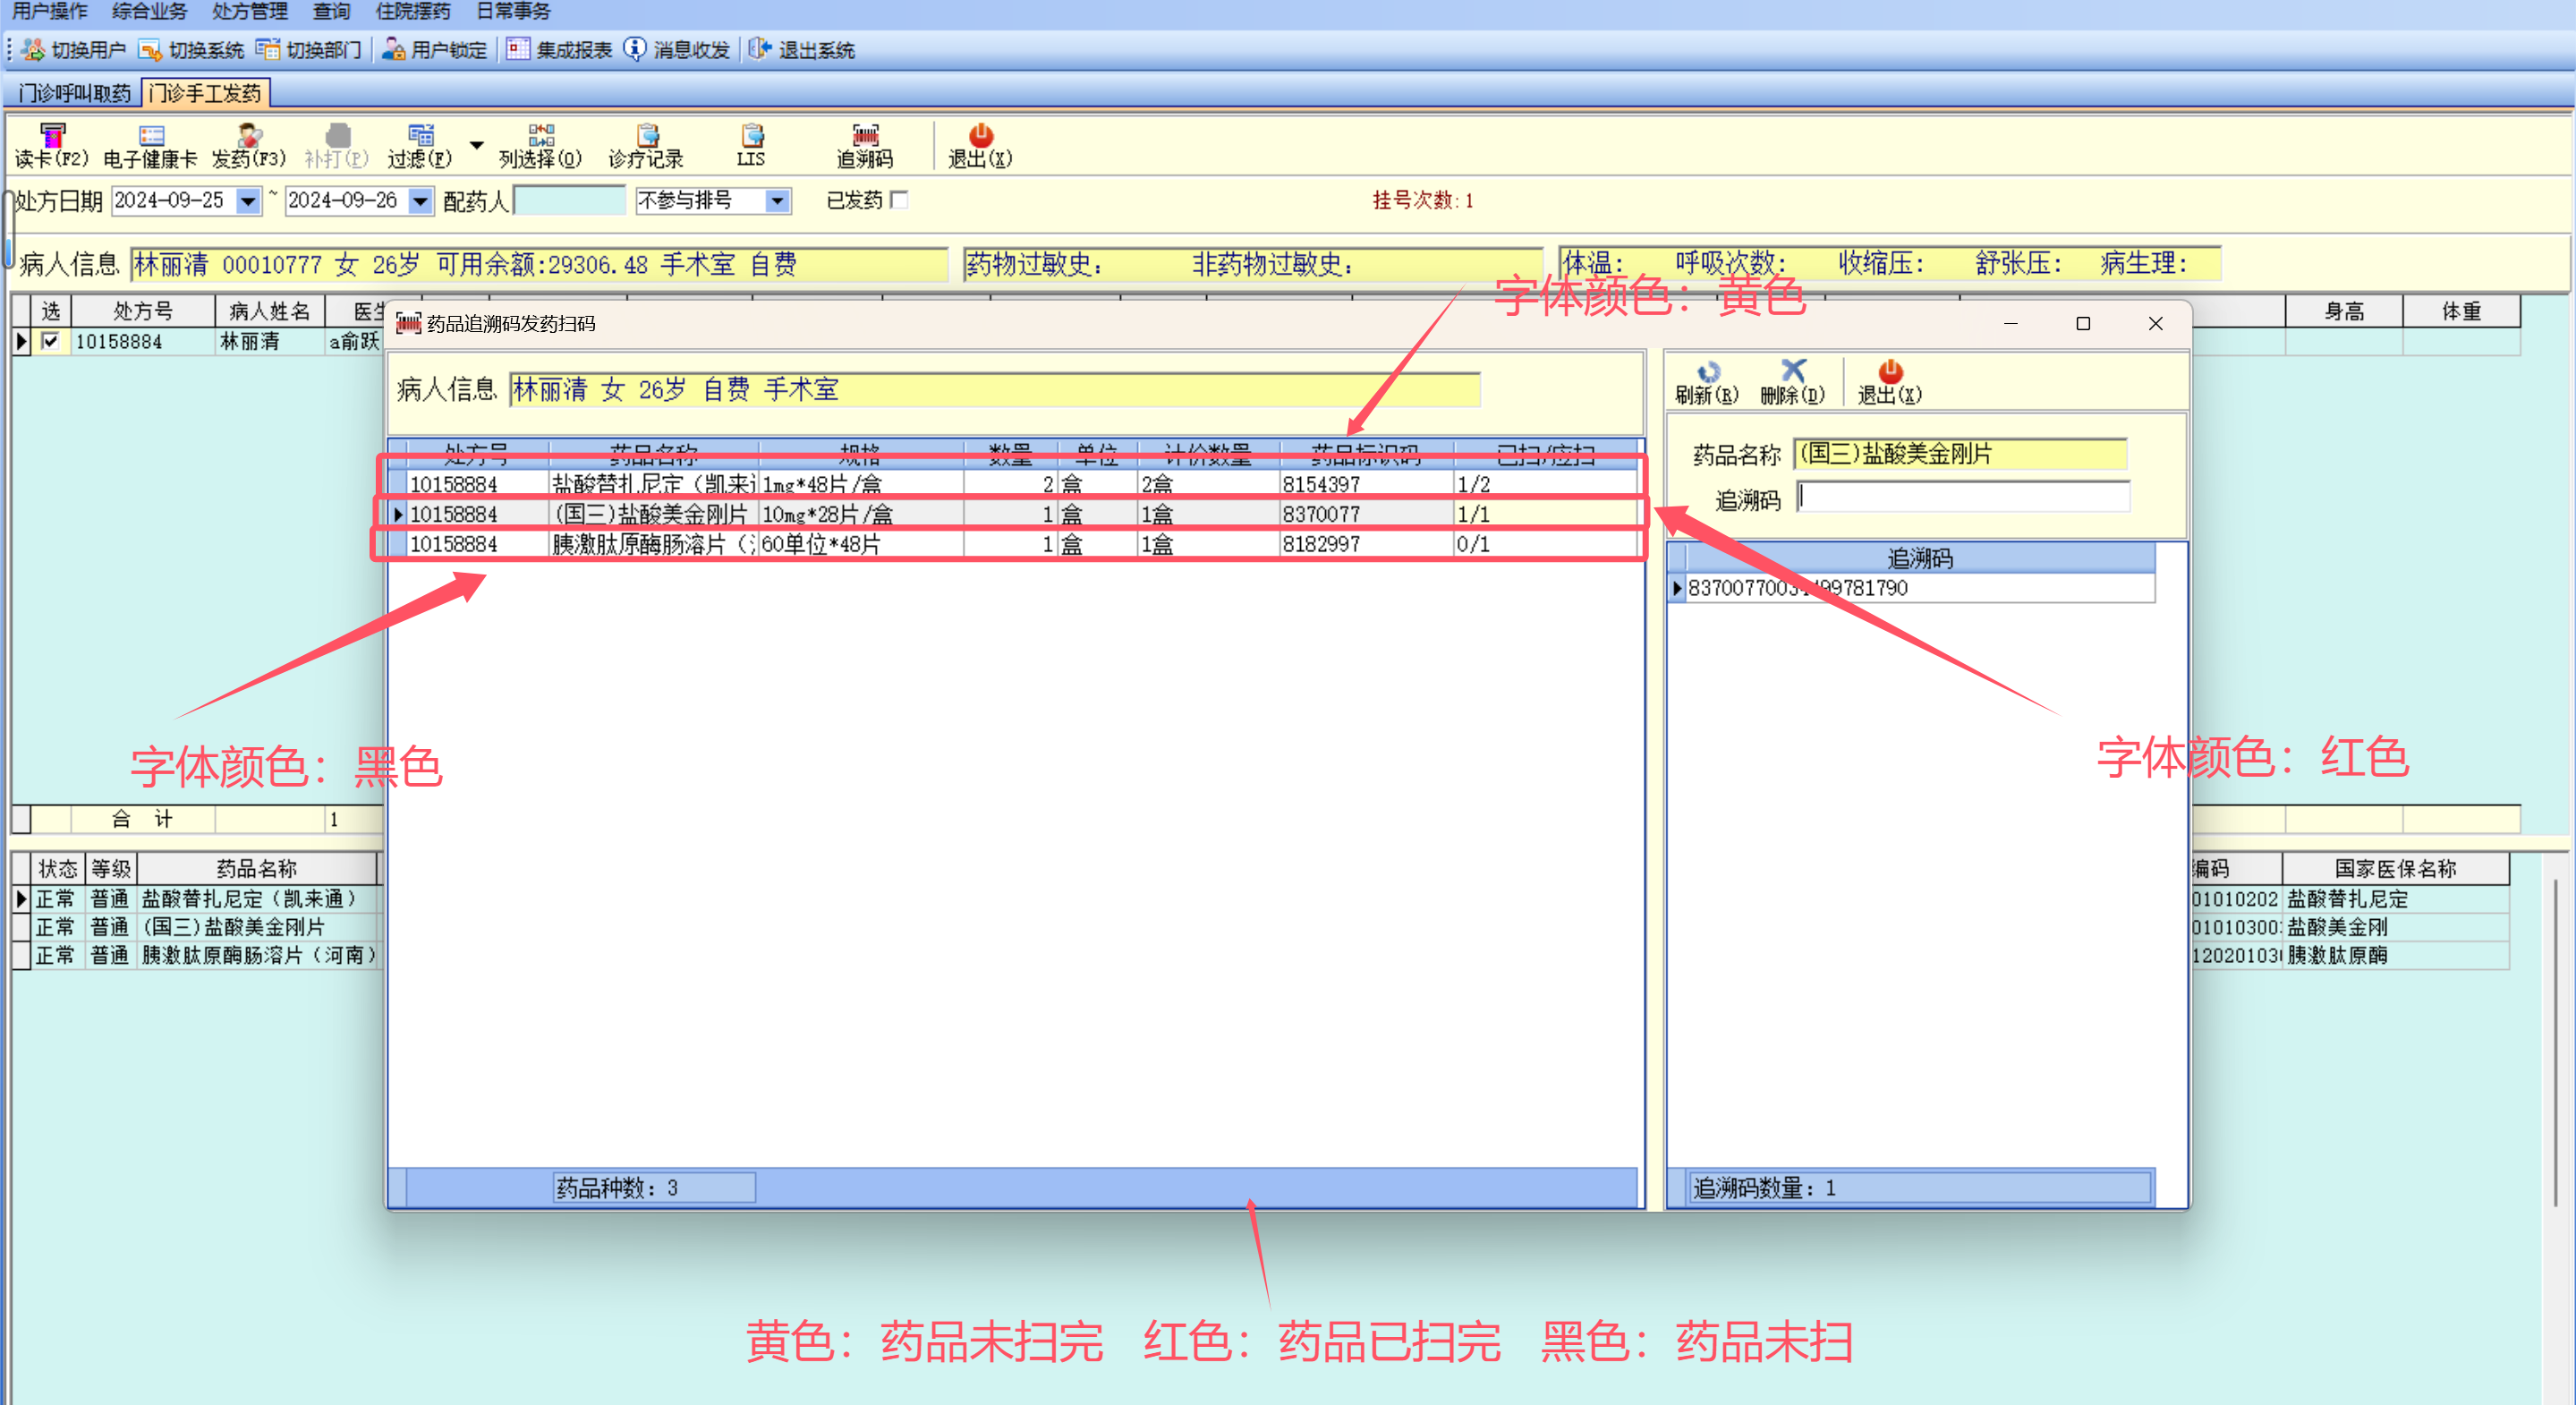Screen dimensions: 2576x1405
Task: Click the 删除(D) delete icon in dialog
Action: tap(1793, 372)
